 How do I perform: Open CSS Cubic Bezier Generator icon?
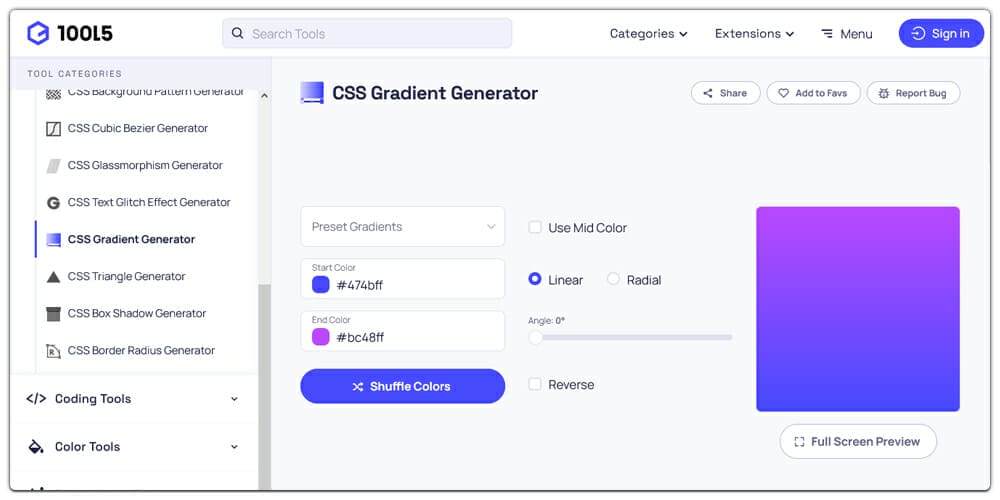[x=54, y=129]
